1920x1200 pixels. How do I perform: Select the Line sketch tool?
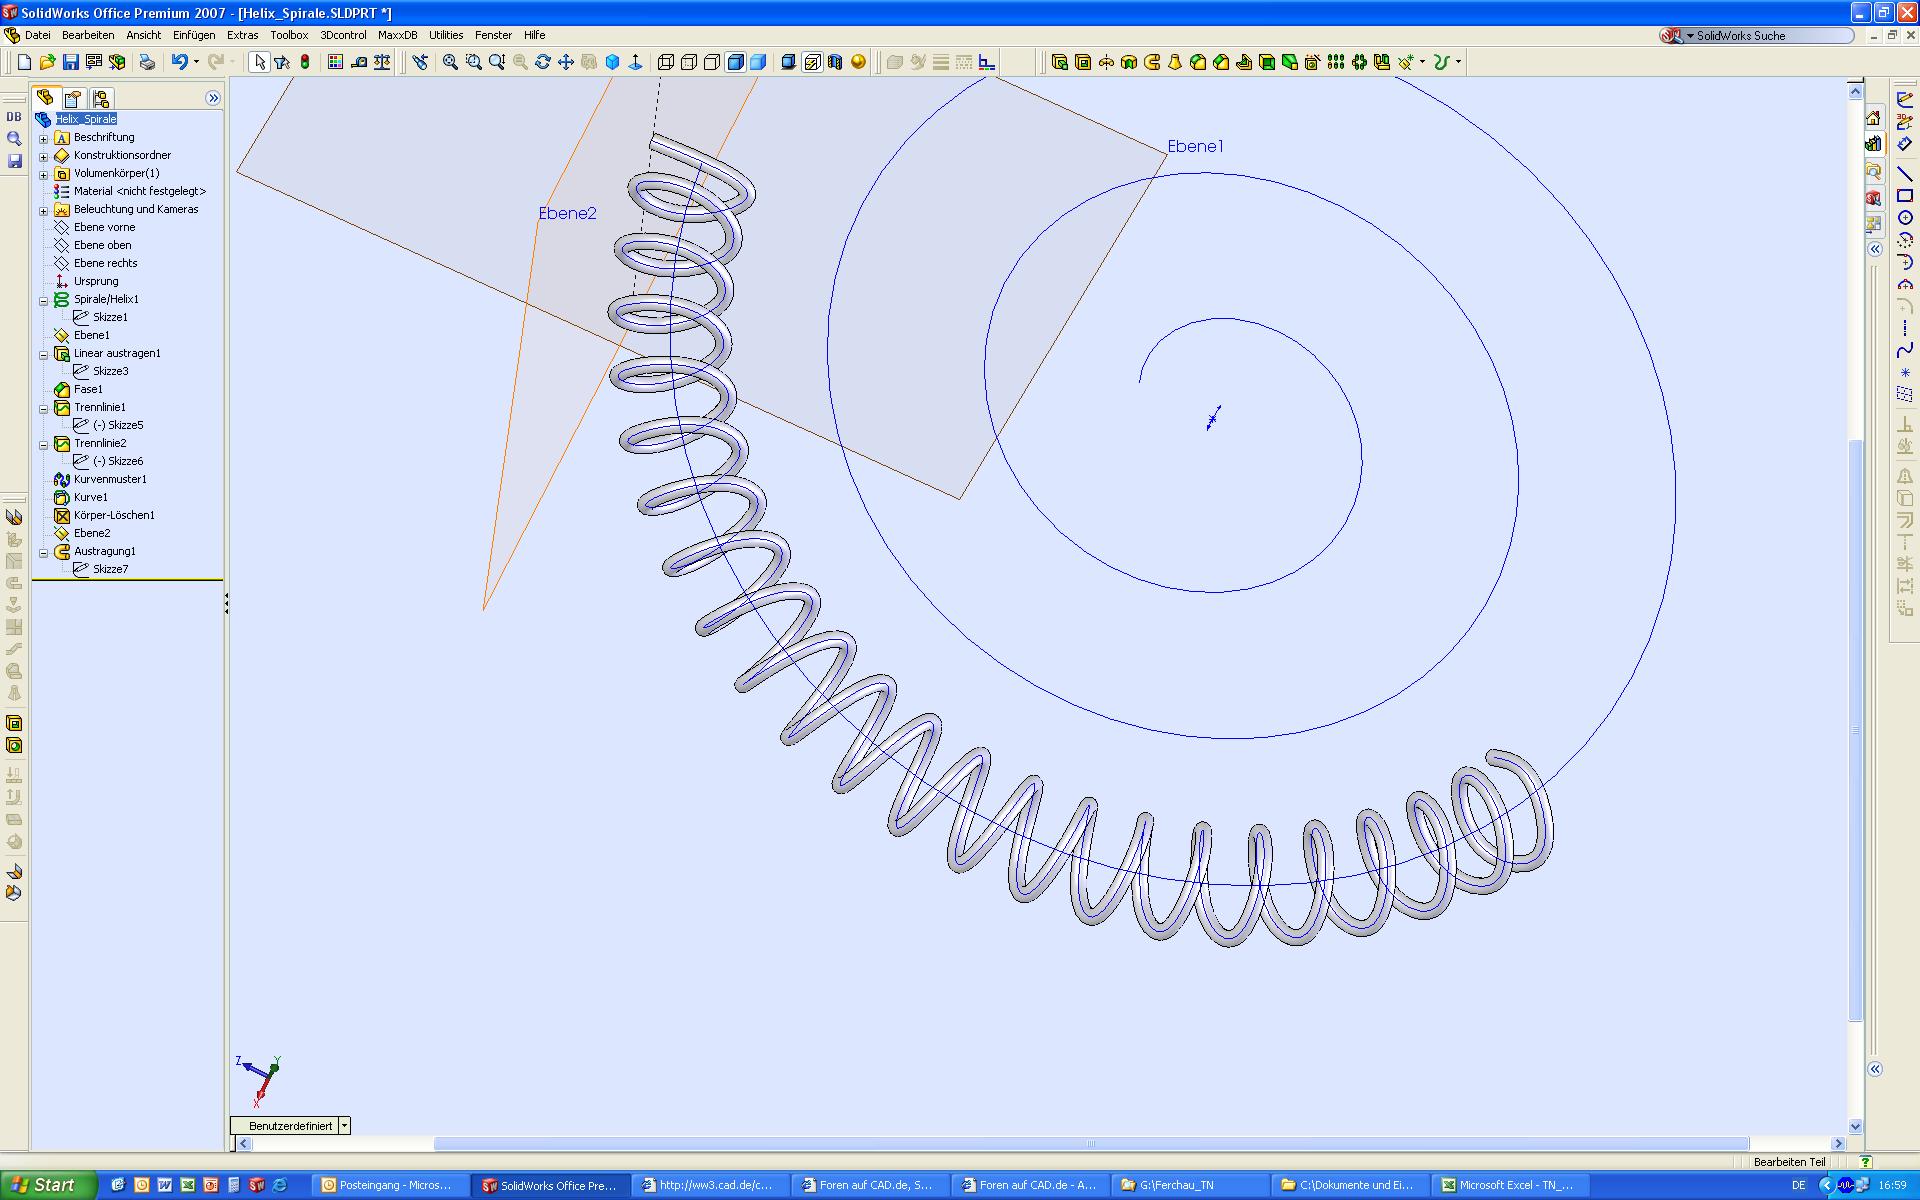pos(1906,173)
